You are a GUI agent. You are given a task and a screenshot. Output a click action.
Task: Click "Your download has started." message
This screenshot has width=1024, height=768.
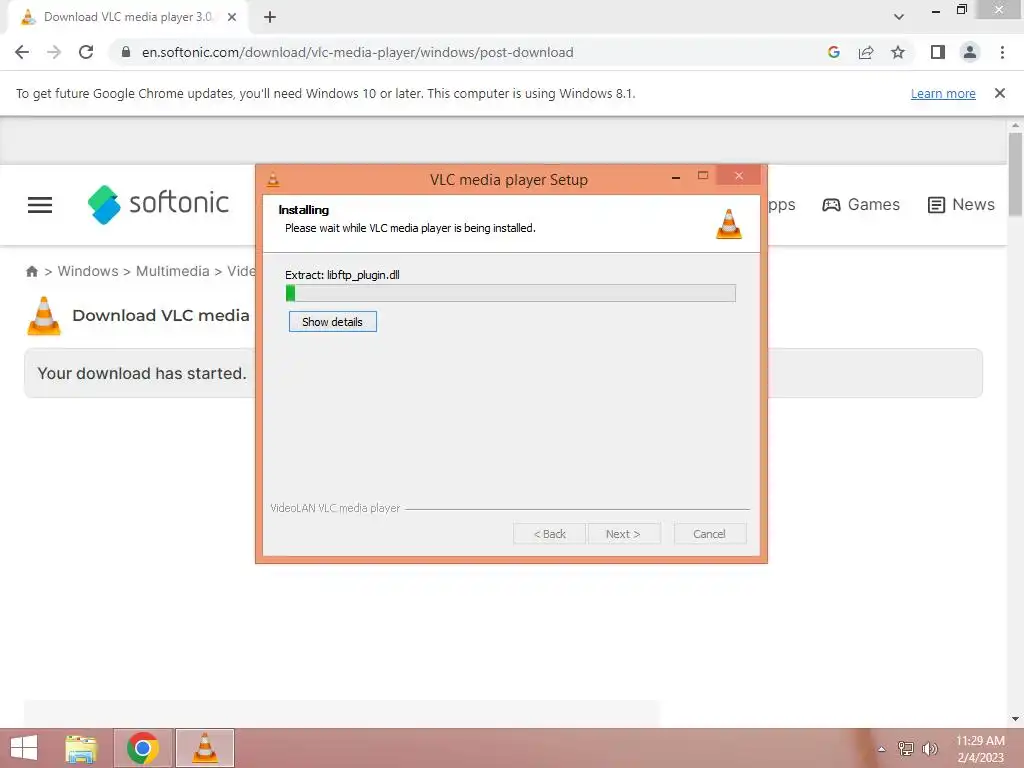(x=142, y=374)
